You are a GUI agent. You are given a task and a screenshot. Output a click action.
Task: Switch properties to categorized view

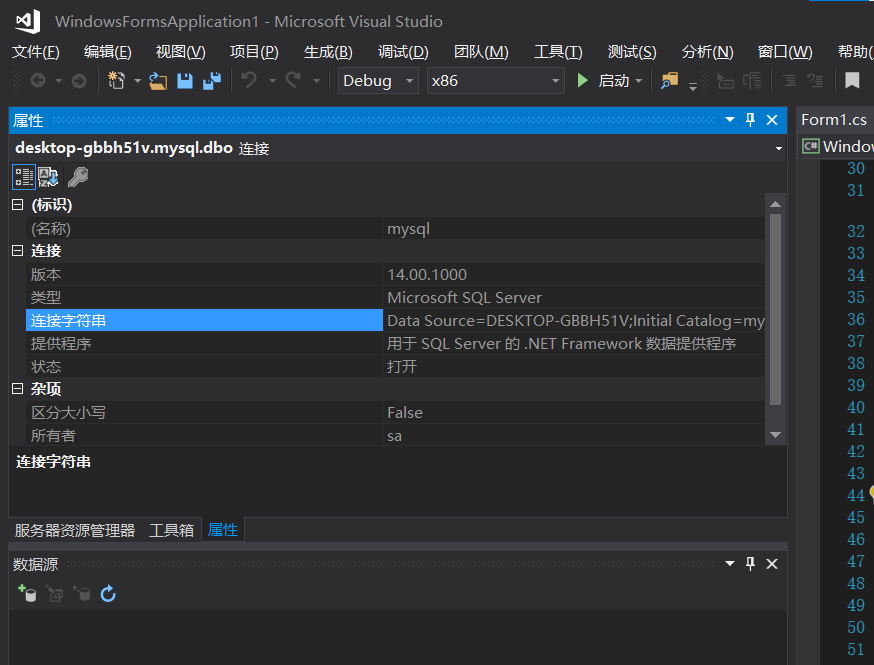click(x=24, y=177)
